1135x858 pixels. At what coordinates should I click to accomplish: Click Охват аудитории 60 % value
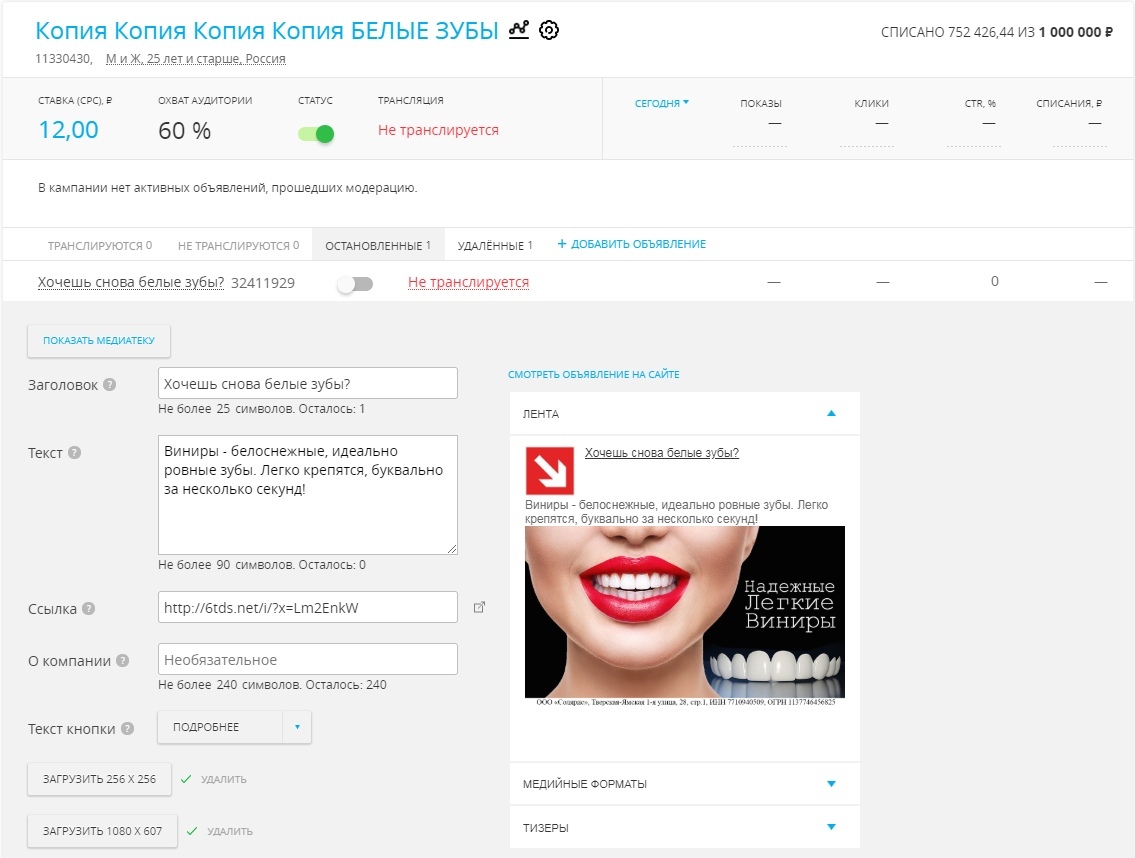click(x=185, y=131)
